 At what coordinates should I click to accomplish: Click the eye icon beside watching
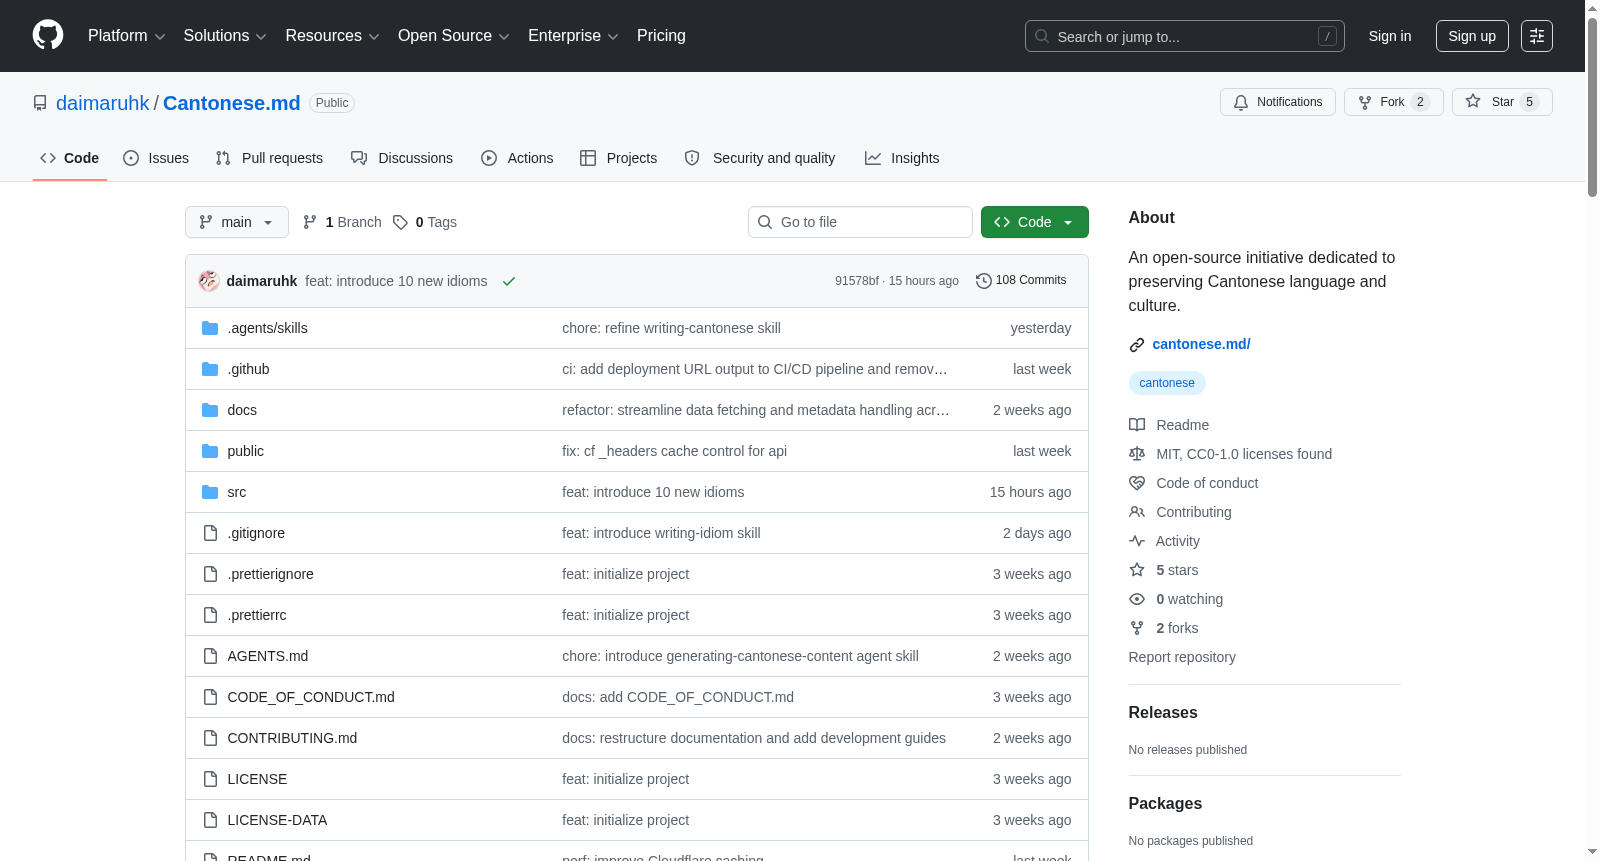(x=1137, y=599)
